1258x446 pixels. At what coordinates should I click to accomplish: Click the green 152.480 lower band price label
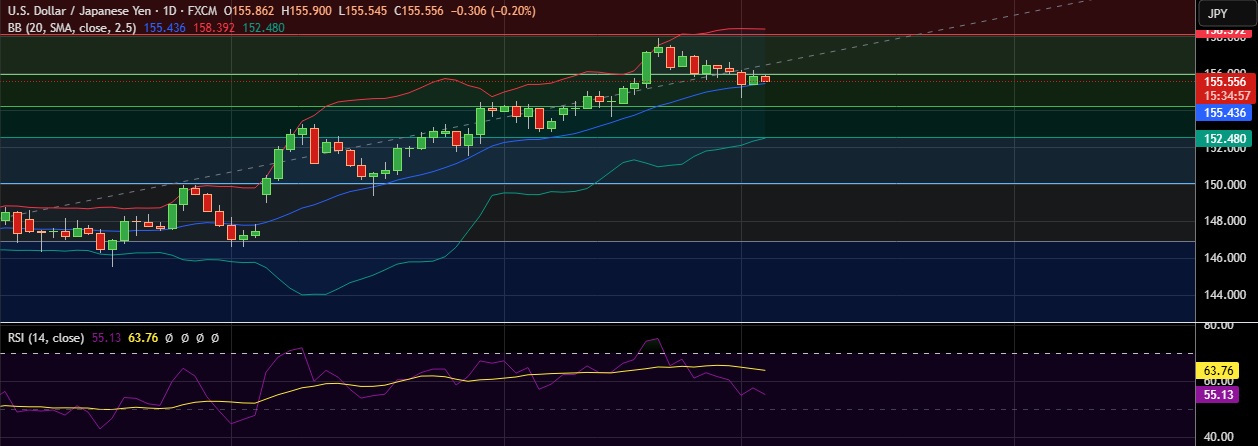point(1225,139)
